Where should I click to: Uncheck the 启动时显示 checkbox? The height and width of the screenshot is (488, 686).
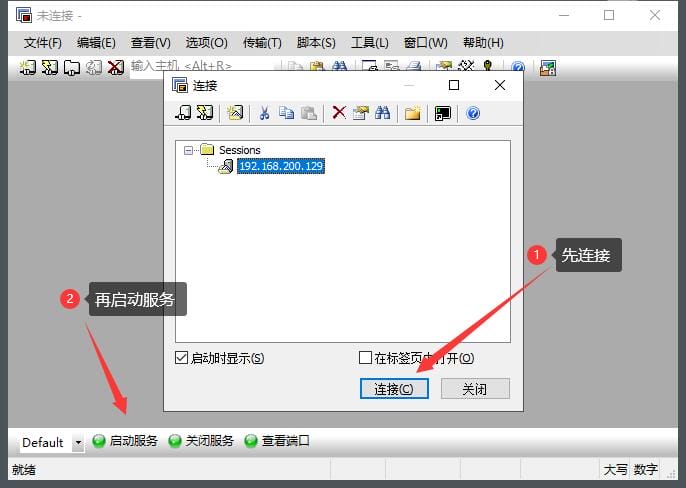[181, 358]
